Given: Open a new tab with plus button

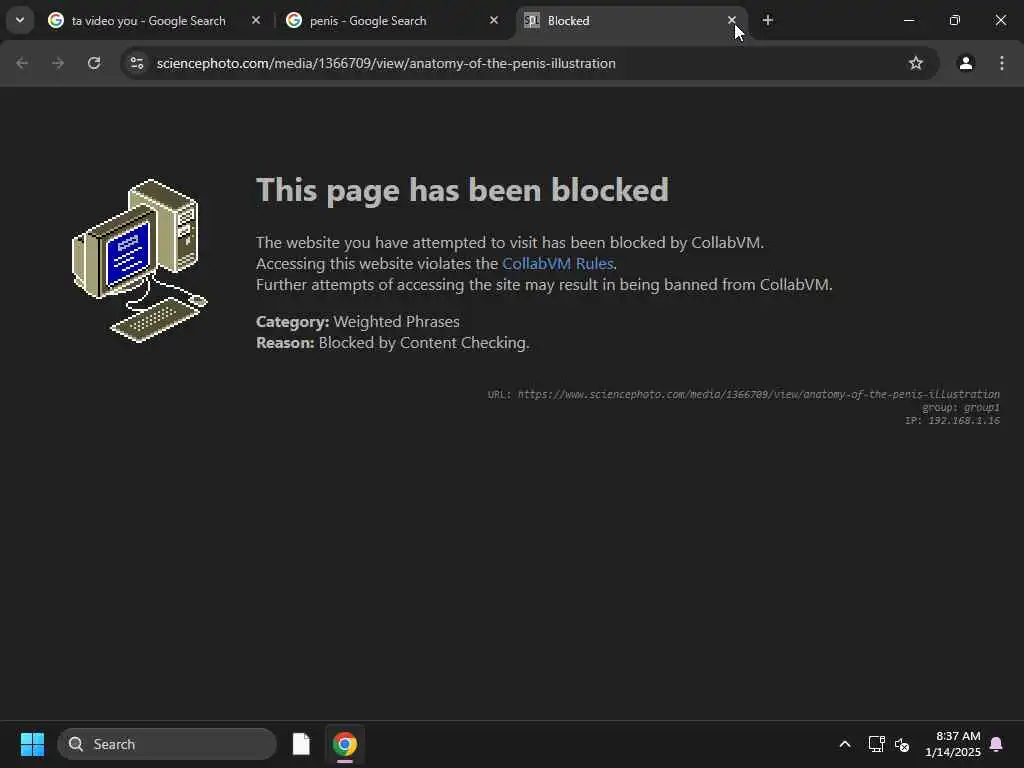Looking at the screenshot, I should pyautogui.click(x=767, y=20).
